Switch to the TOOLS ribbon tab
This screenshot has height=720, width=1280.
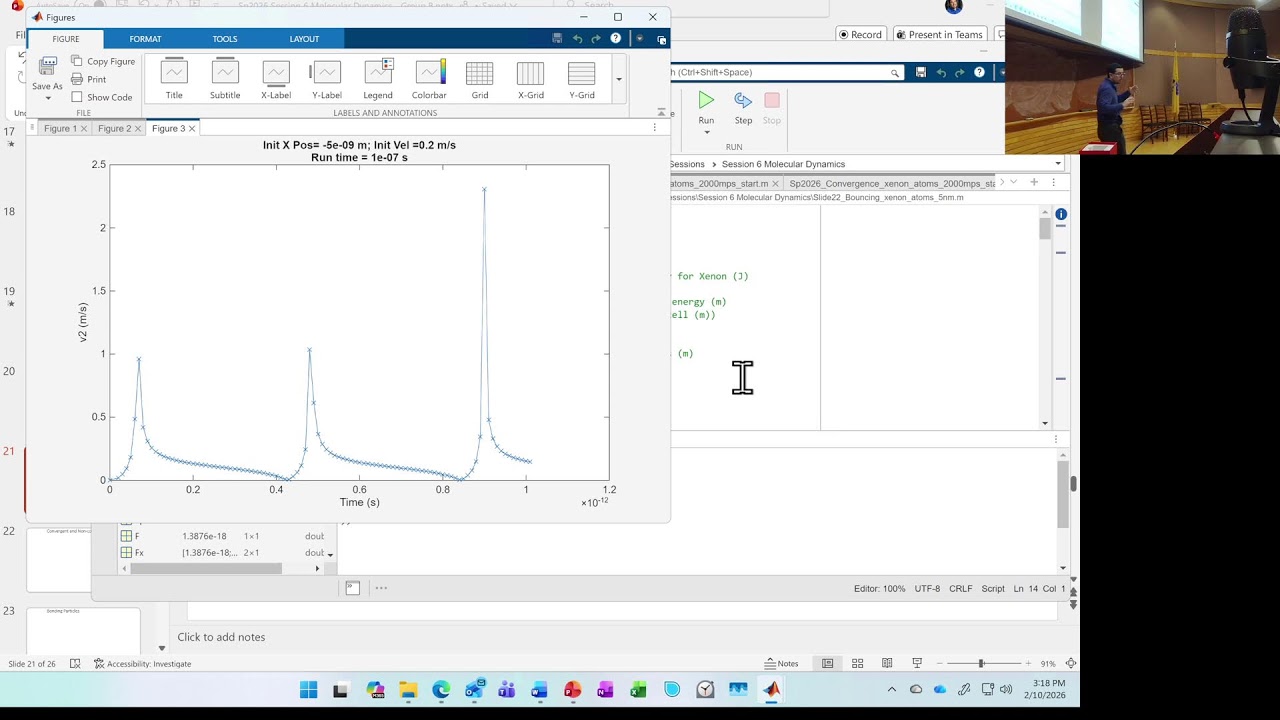click(225, 39)
